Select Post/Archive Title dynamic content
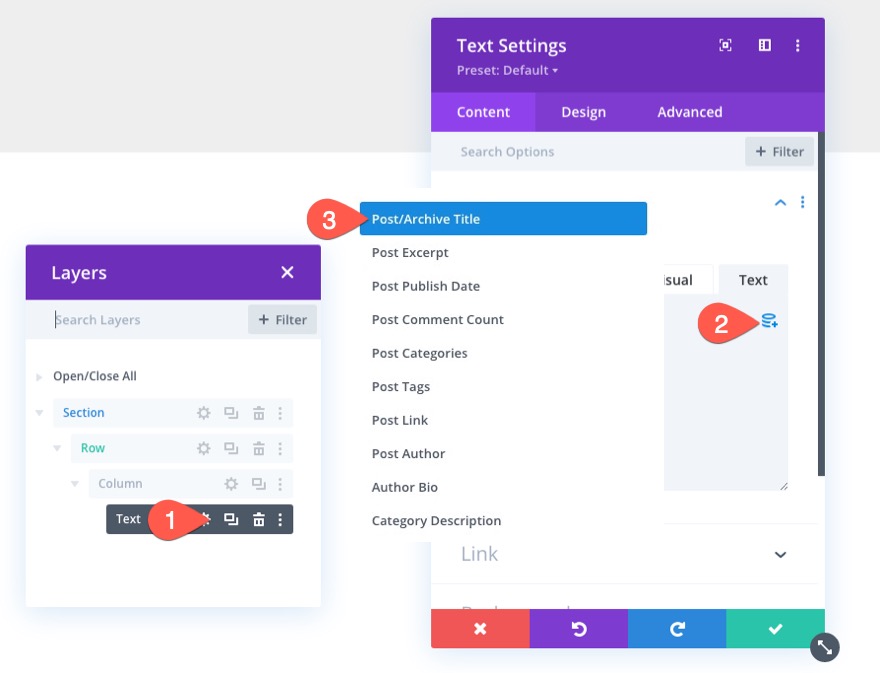This screenshot has height=673, width=880. [x=503, y=219]
